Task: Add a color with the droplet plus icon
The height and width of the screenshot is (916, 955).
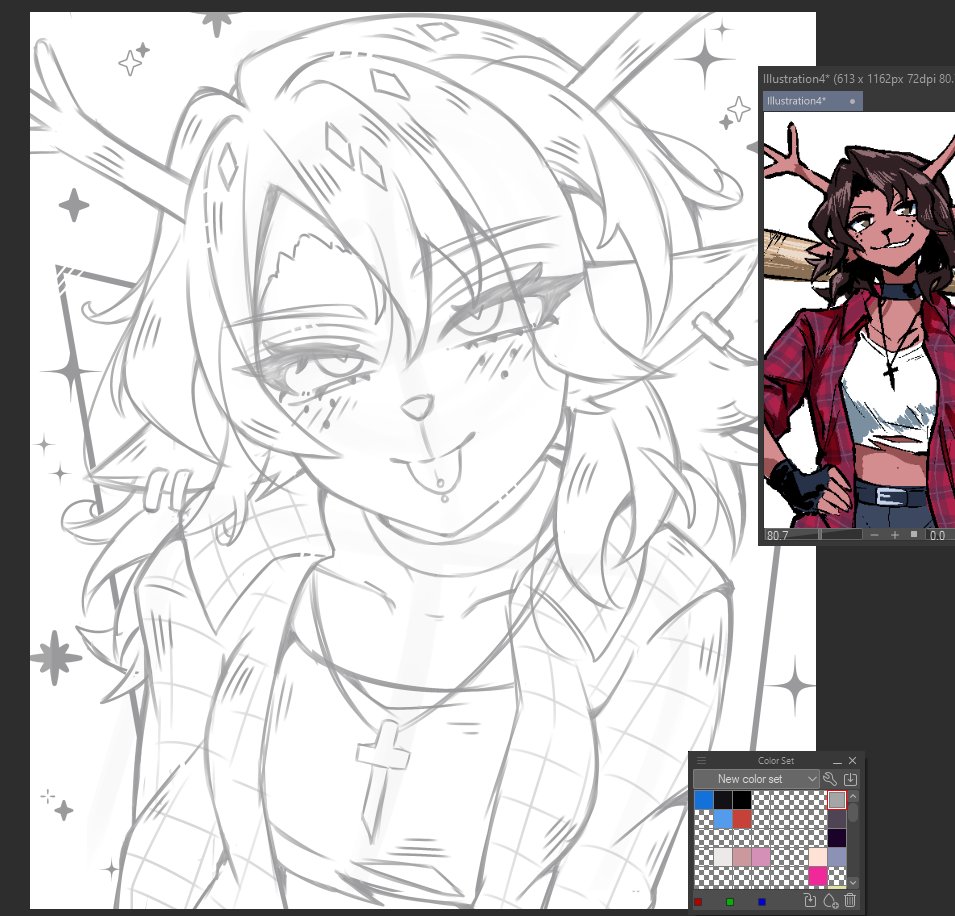Action: click(x=830, y=900)
